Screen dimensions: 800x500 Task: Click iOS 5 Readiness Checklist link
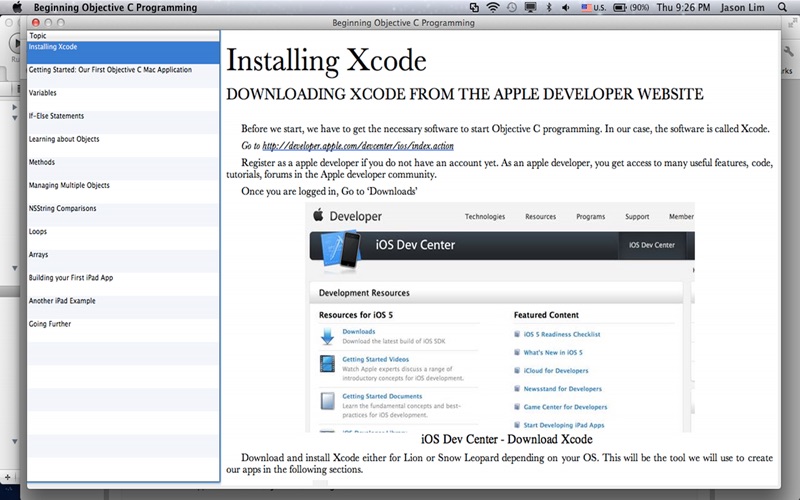[562, 334]
